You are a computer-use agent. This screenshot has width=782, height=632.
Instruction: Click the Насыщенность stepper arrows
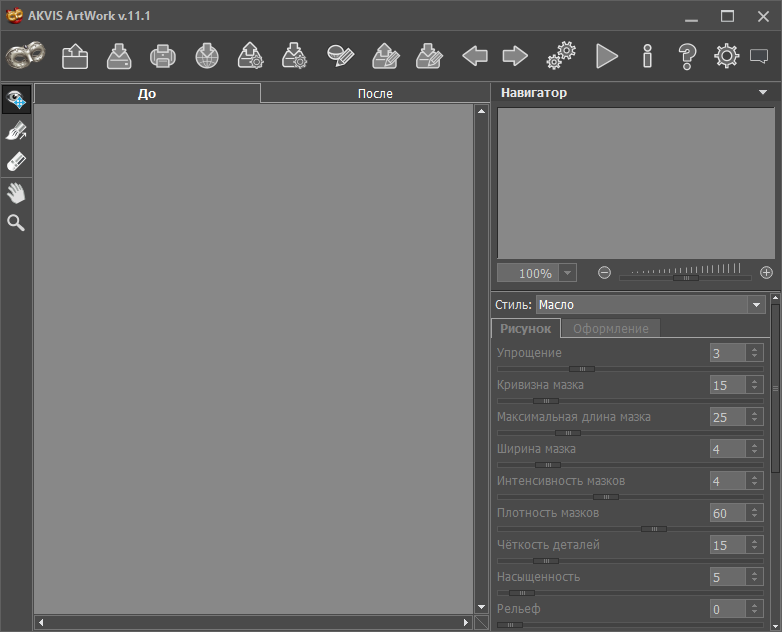pyautogui.click(x=755, y=577)
